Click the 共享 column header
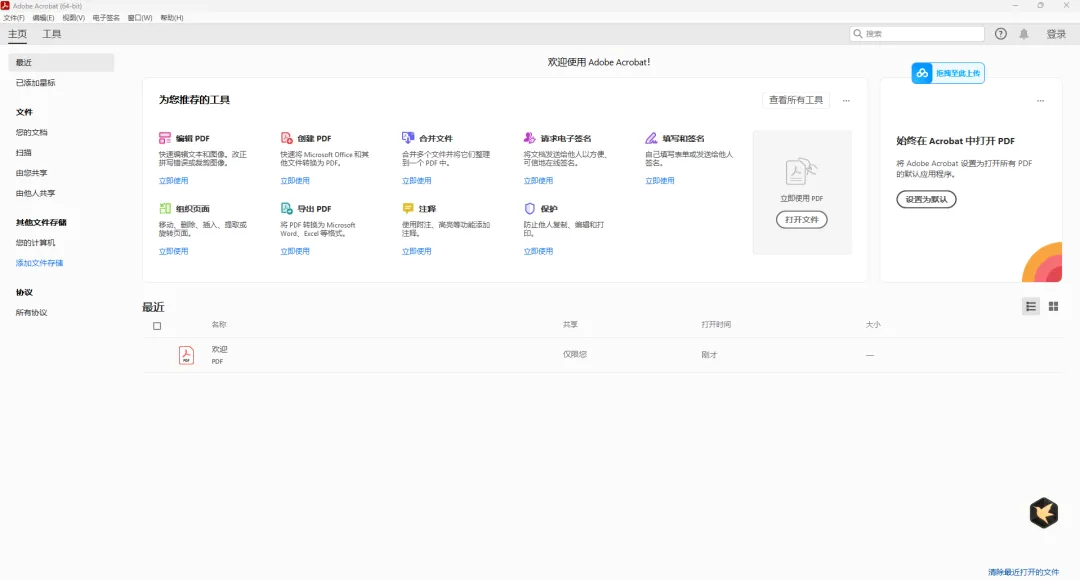This screenshot has width=1080, height=580. point(570,324)
